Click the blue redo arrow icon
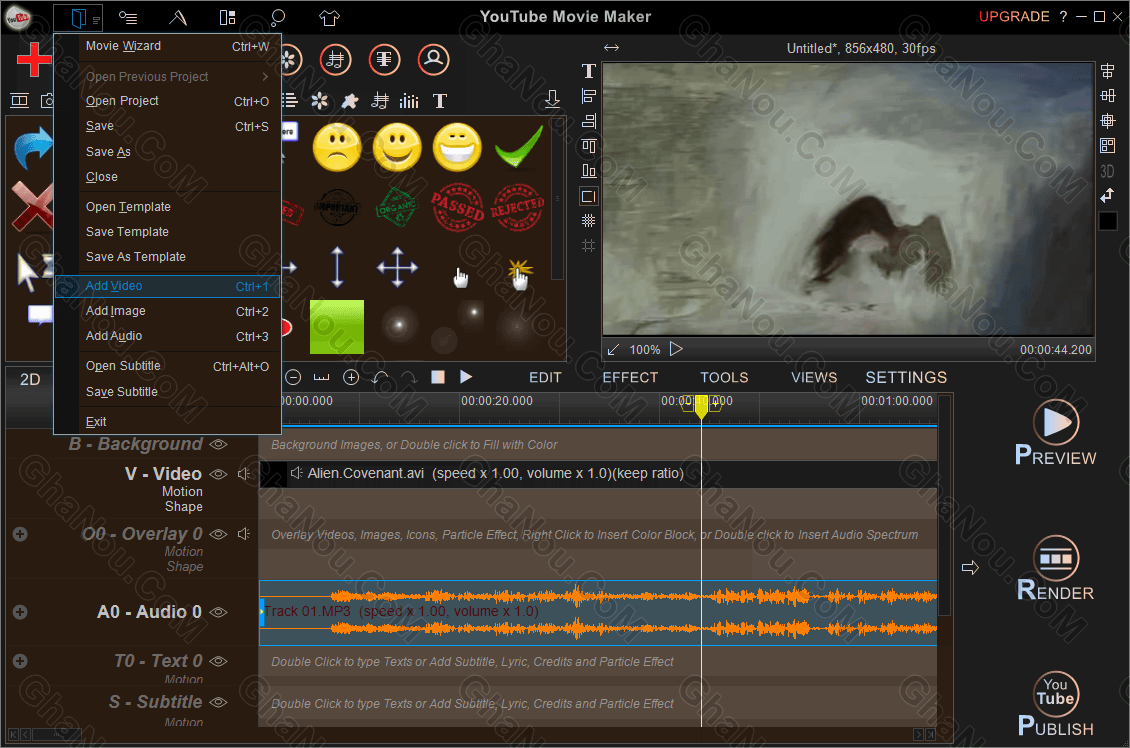 point(33,148)
